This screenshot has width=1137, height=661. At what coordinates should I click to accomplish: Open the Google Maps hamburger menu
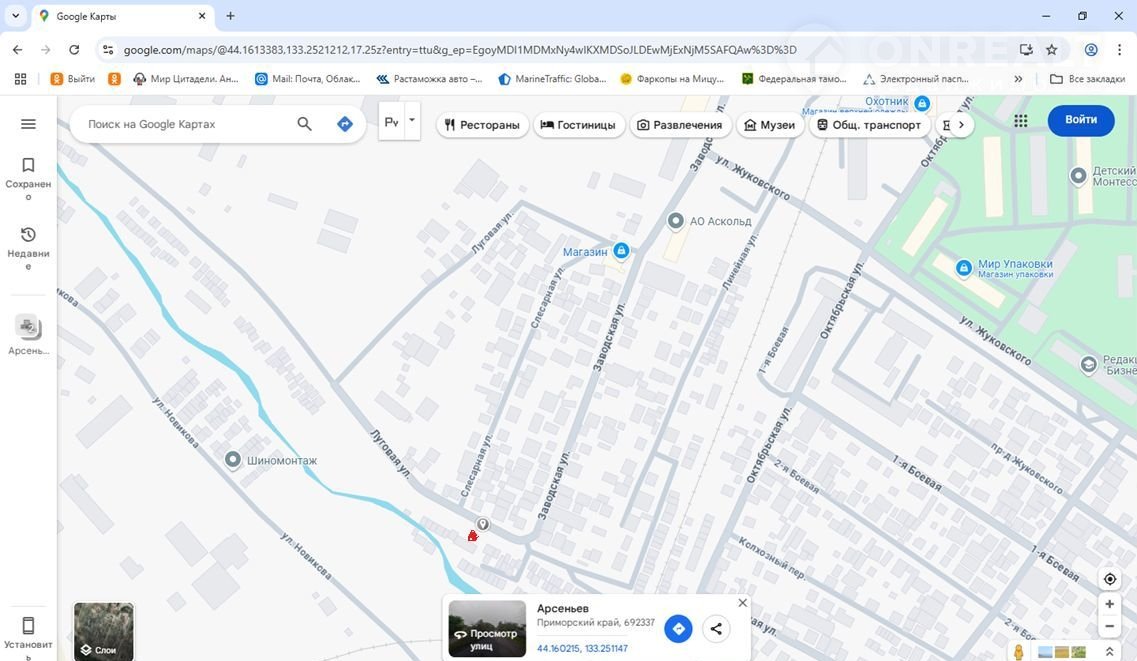tap(28, 124)
